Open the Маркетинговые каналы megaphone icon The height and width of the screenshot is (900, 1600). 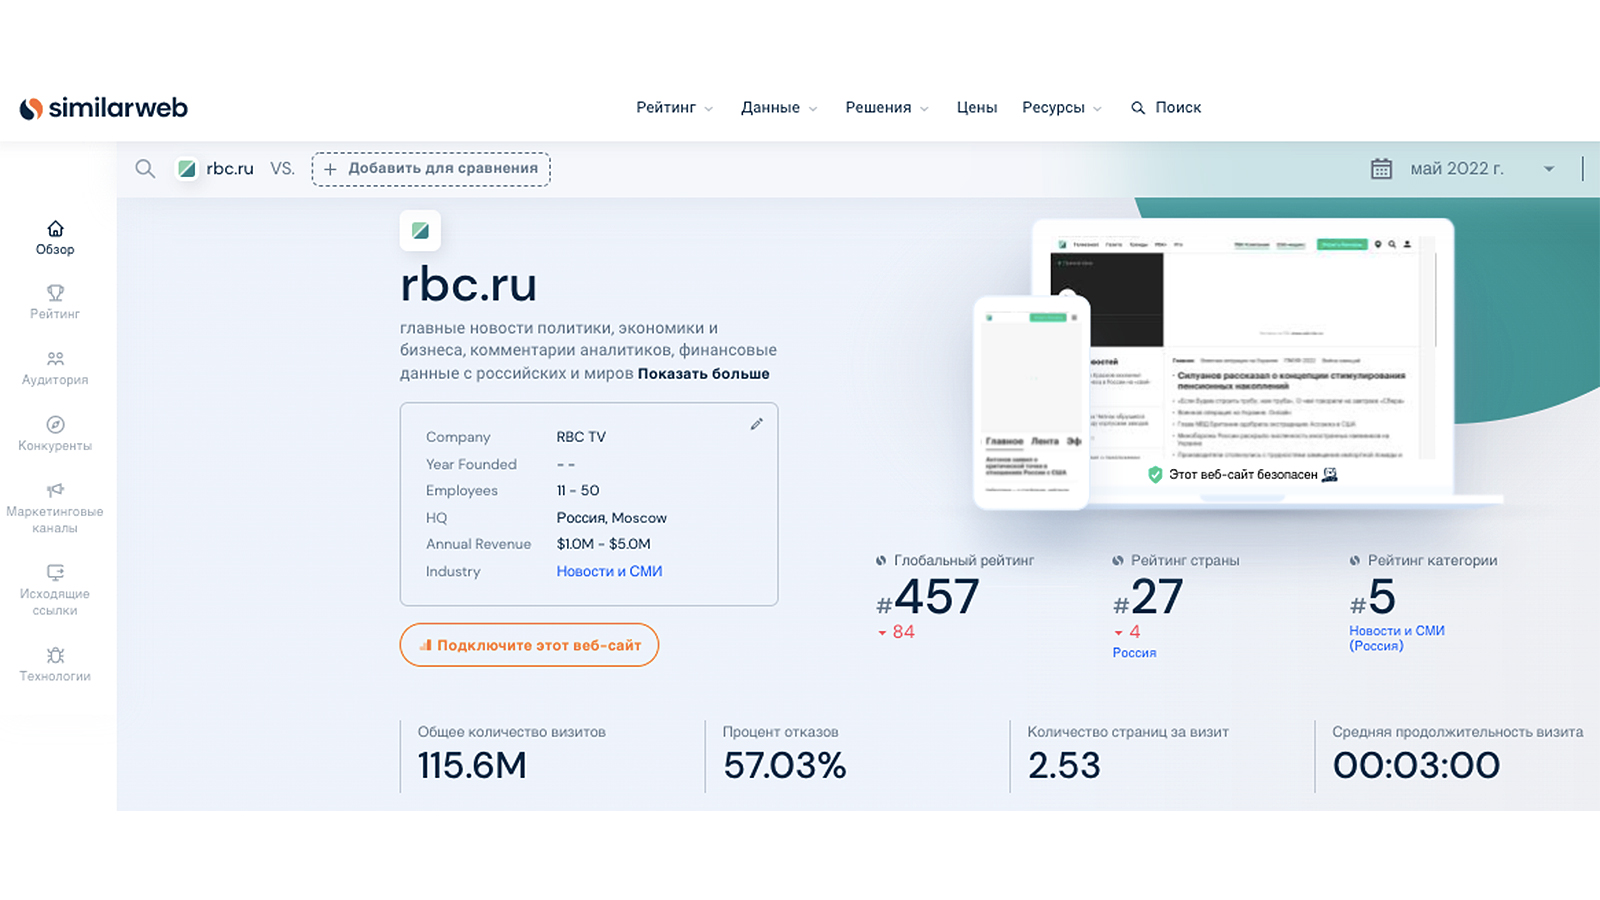tap(55, 490)
